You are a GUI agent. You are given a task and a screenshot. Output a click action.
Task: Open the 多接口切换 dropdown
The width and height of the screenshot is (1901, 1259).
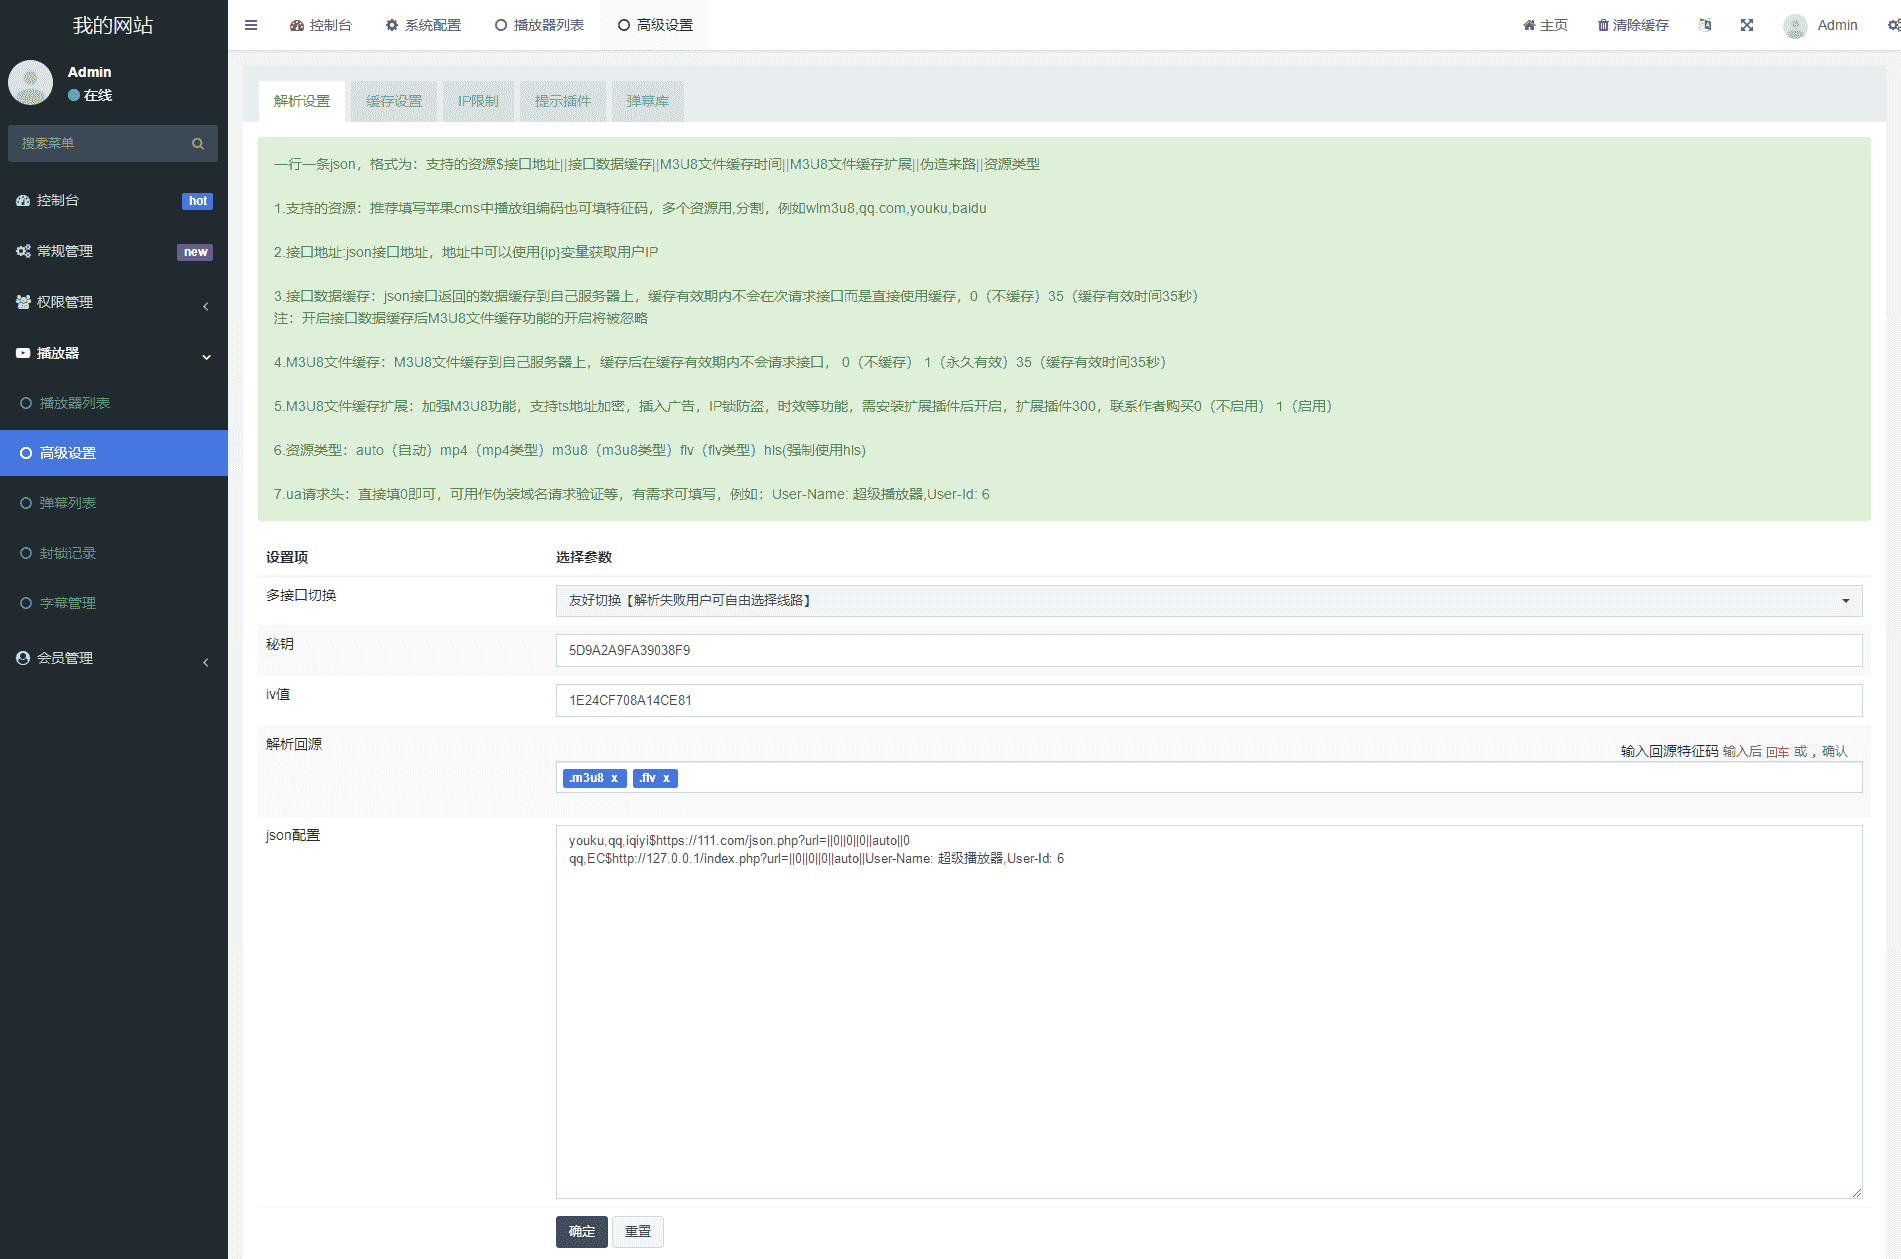(1208, 600)
